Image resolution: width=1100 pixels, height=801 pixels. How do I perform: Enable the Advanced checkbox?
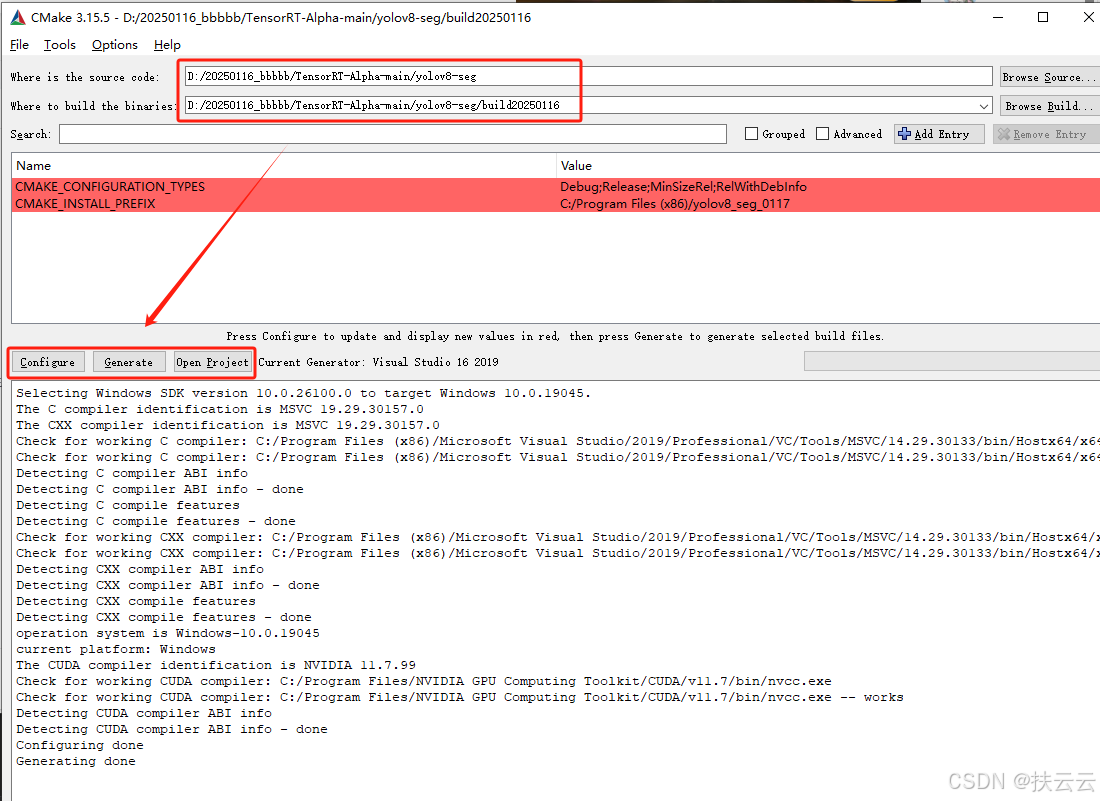[x=823, y=134]
